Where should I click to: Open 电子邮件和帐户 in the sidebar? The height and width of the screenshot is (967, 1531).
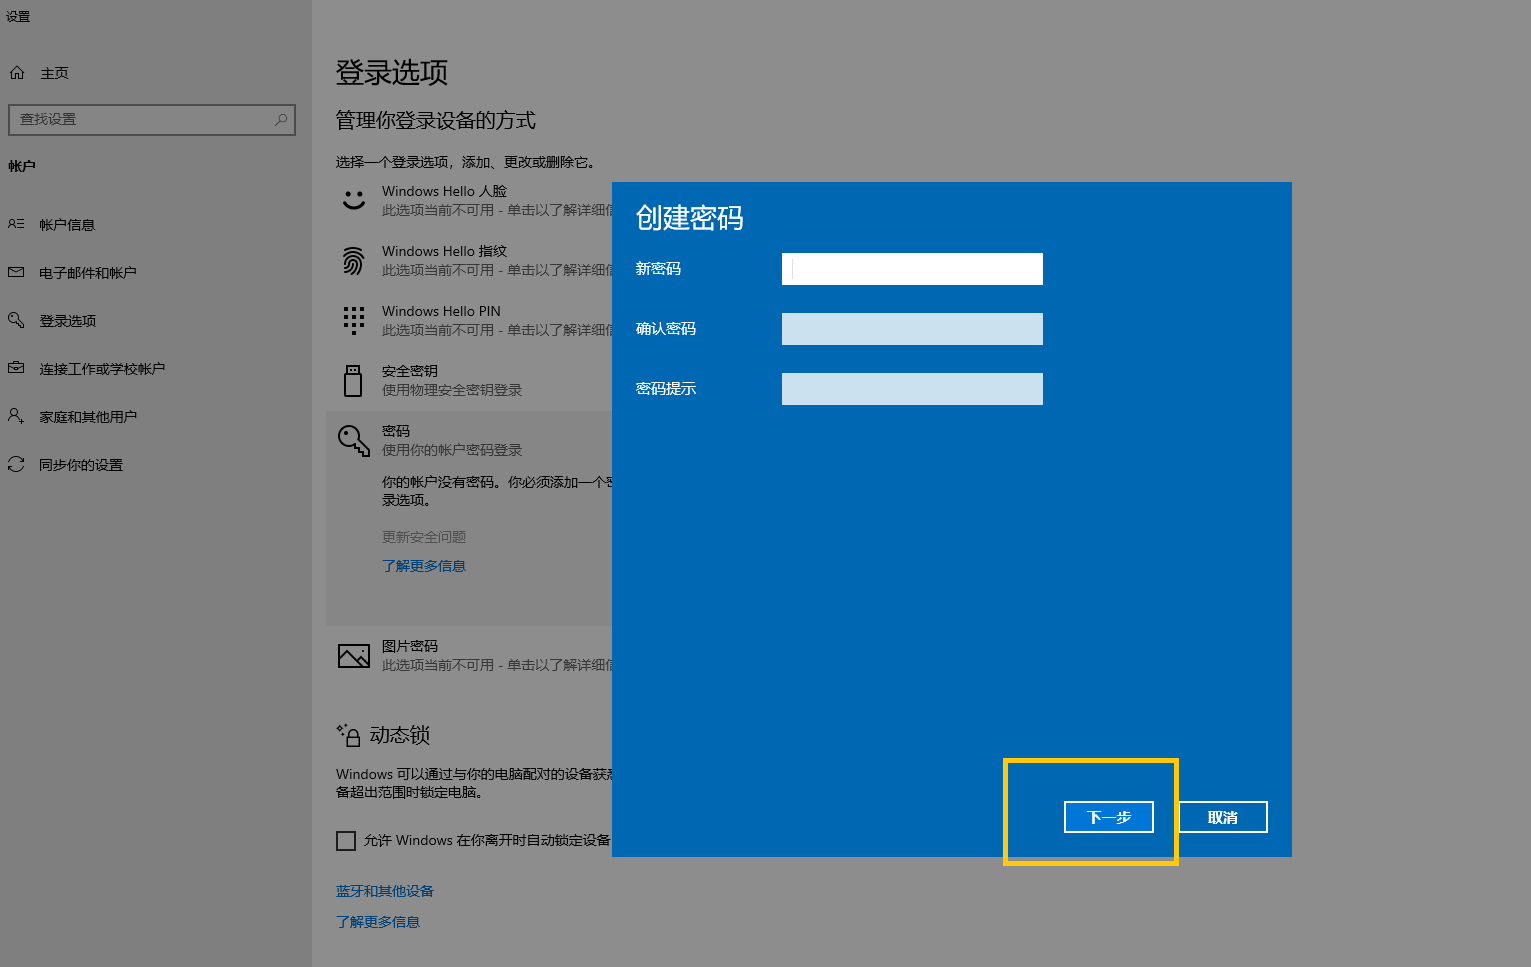[x=87, y=273]
